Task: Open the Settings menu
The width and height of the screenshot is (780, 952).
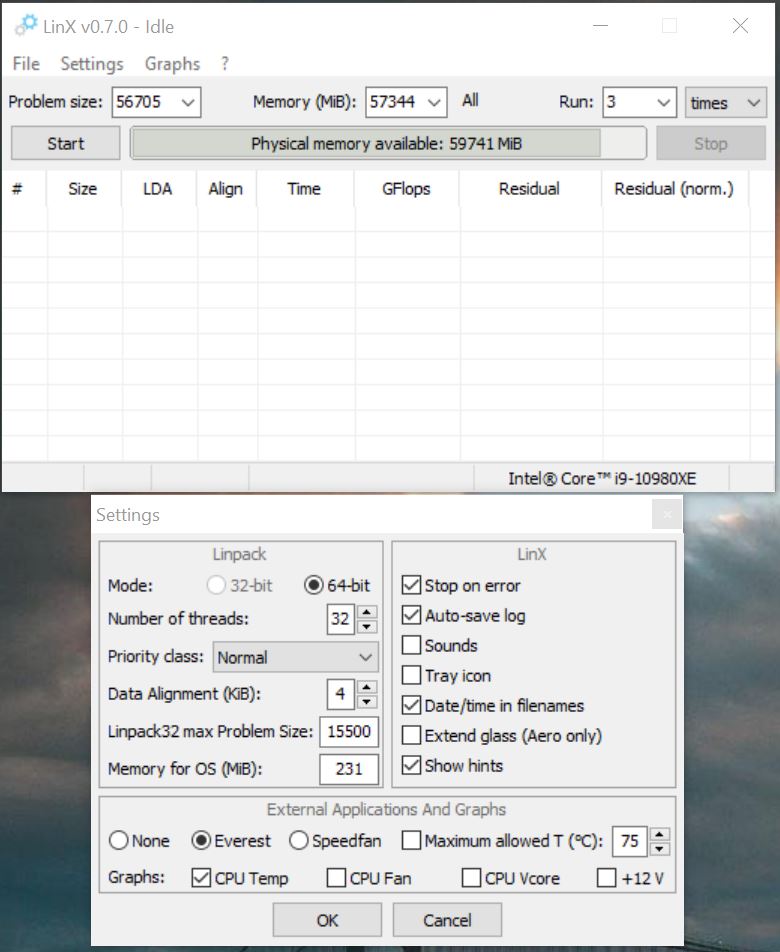Action: 92,64
